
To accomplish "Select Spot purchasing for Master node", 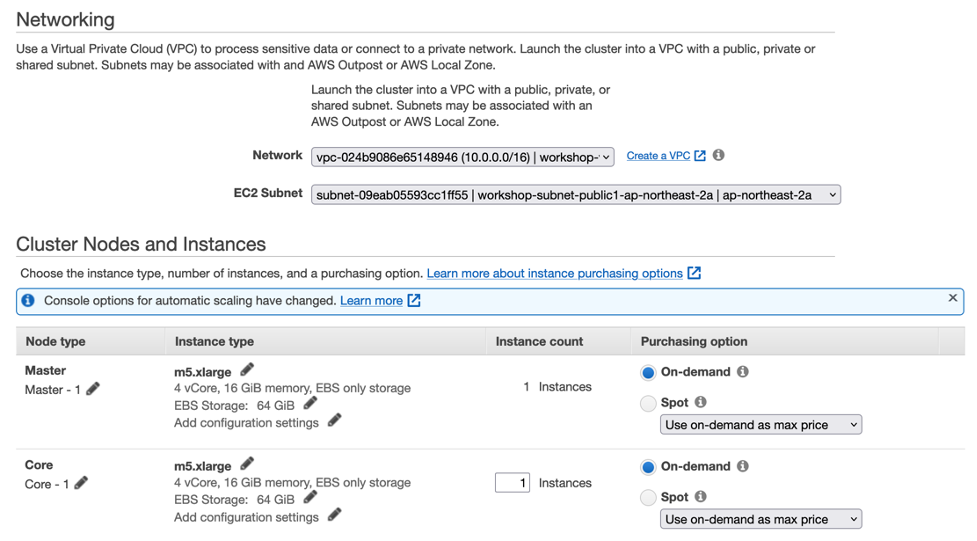I will click(x=648, y=403).
